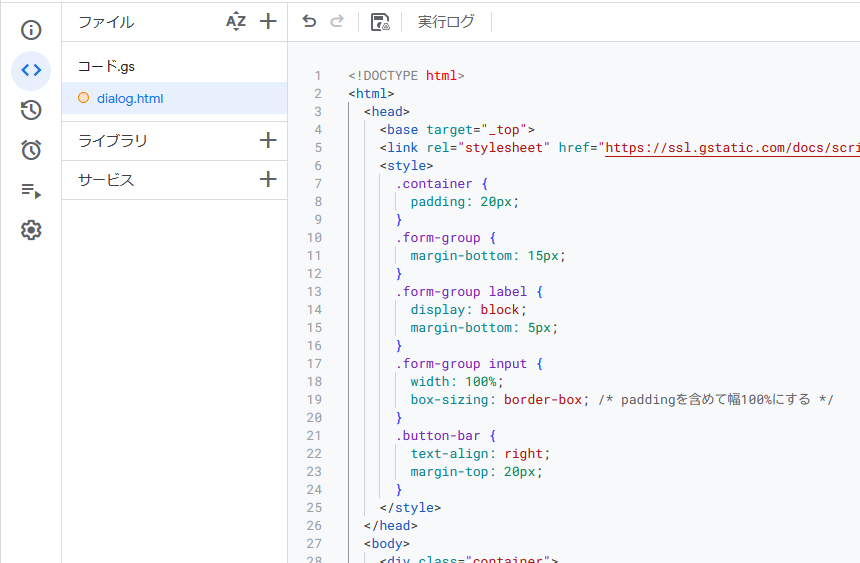Select the dialog.html file
Viewport: 860px width, 563px height.
pyautogui.click(x=174, y=98)
